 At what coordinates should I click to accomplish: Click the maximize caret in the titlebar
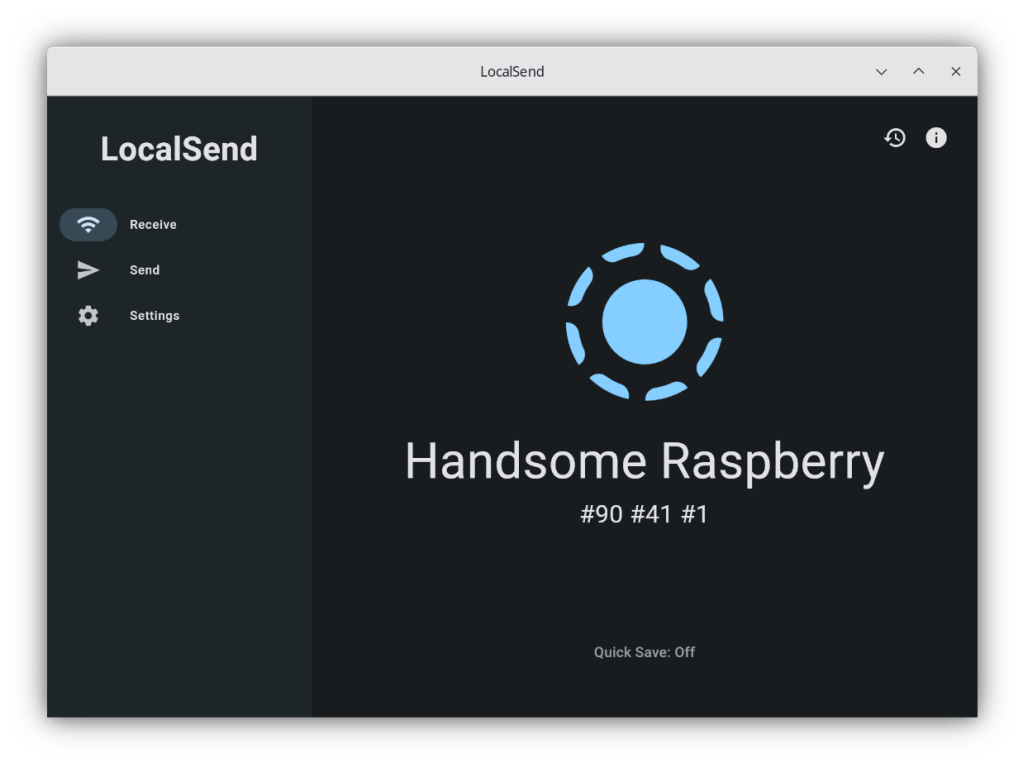[917, 71]
